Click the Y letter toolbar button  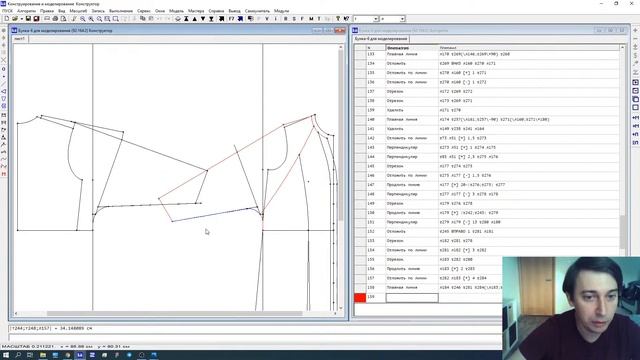(267, 19)
